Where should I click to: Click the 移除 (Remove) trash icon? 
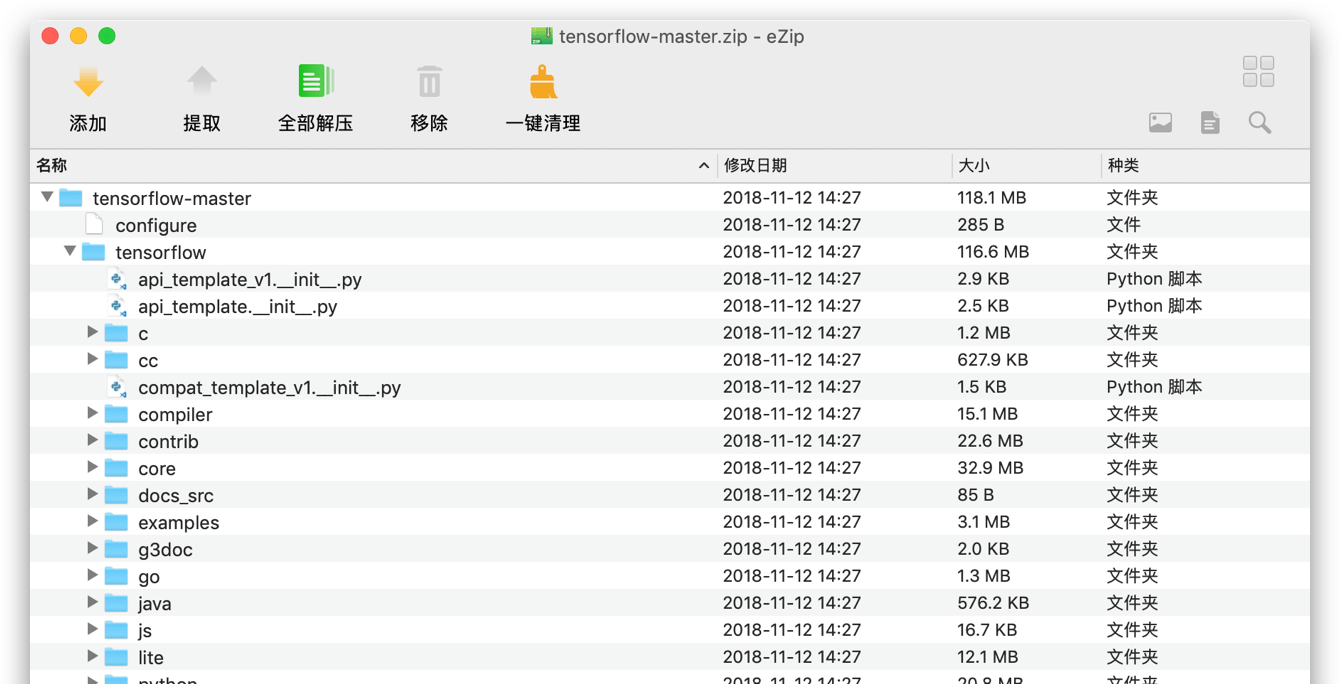tap(429, 82)
